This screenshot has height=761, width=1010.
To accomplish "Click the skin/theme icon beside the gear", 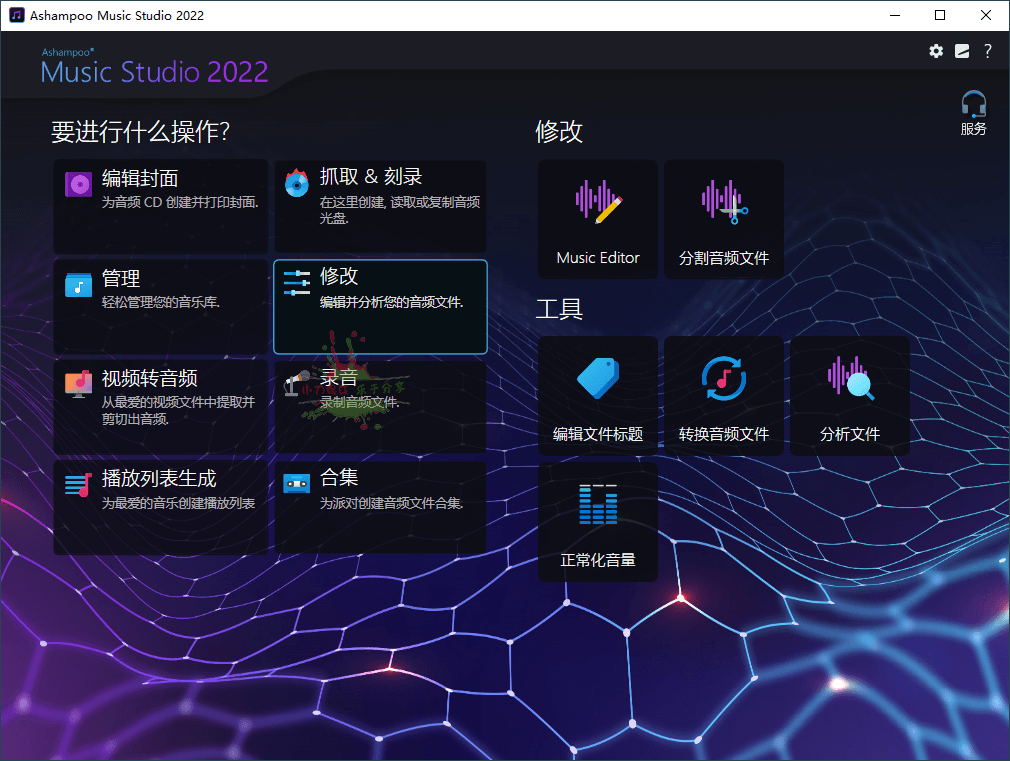I will (x=962, y=51).
